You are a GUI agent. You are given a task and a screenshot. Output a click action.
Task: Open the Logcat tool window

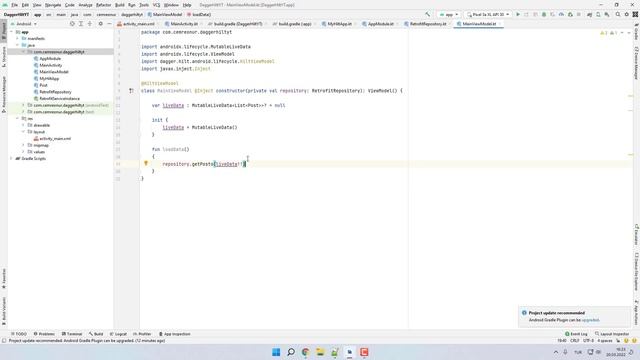(118, 334)
